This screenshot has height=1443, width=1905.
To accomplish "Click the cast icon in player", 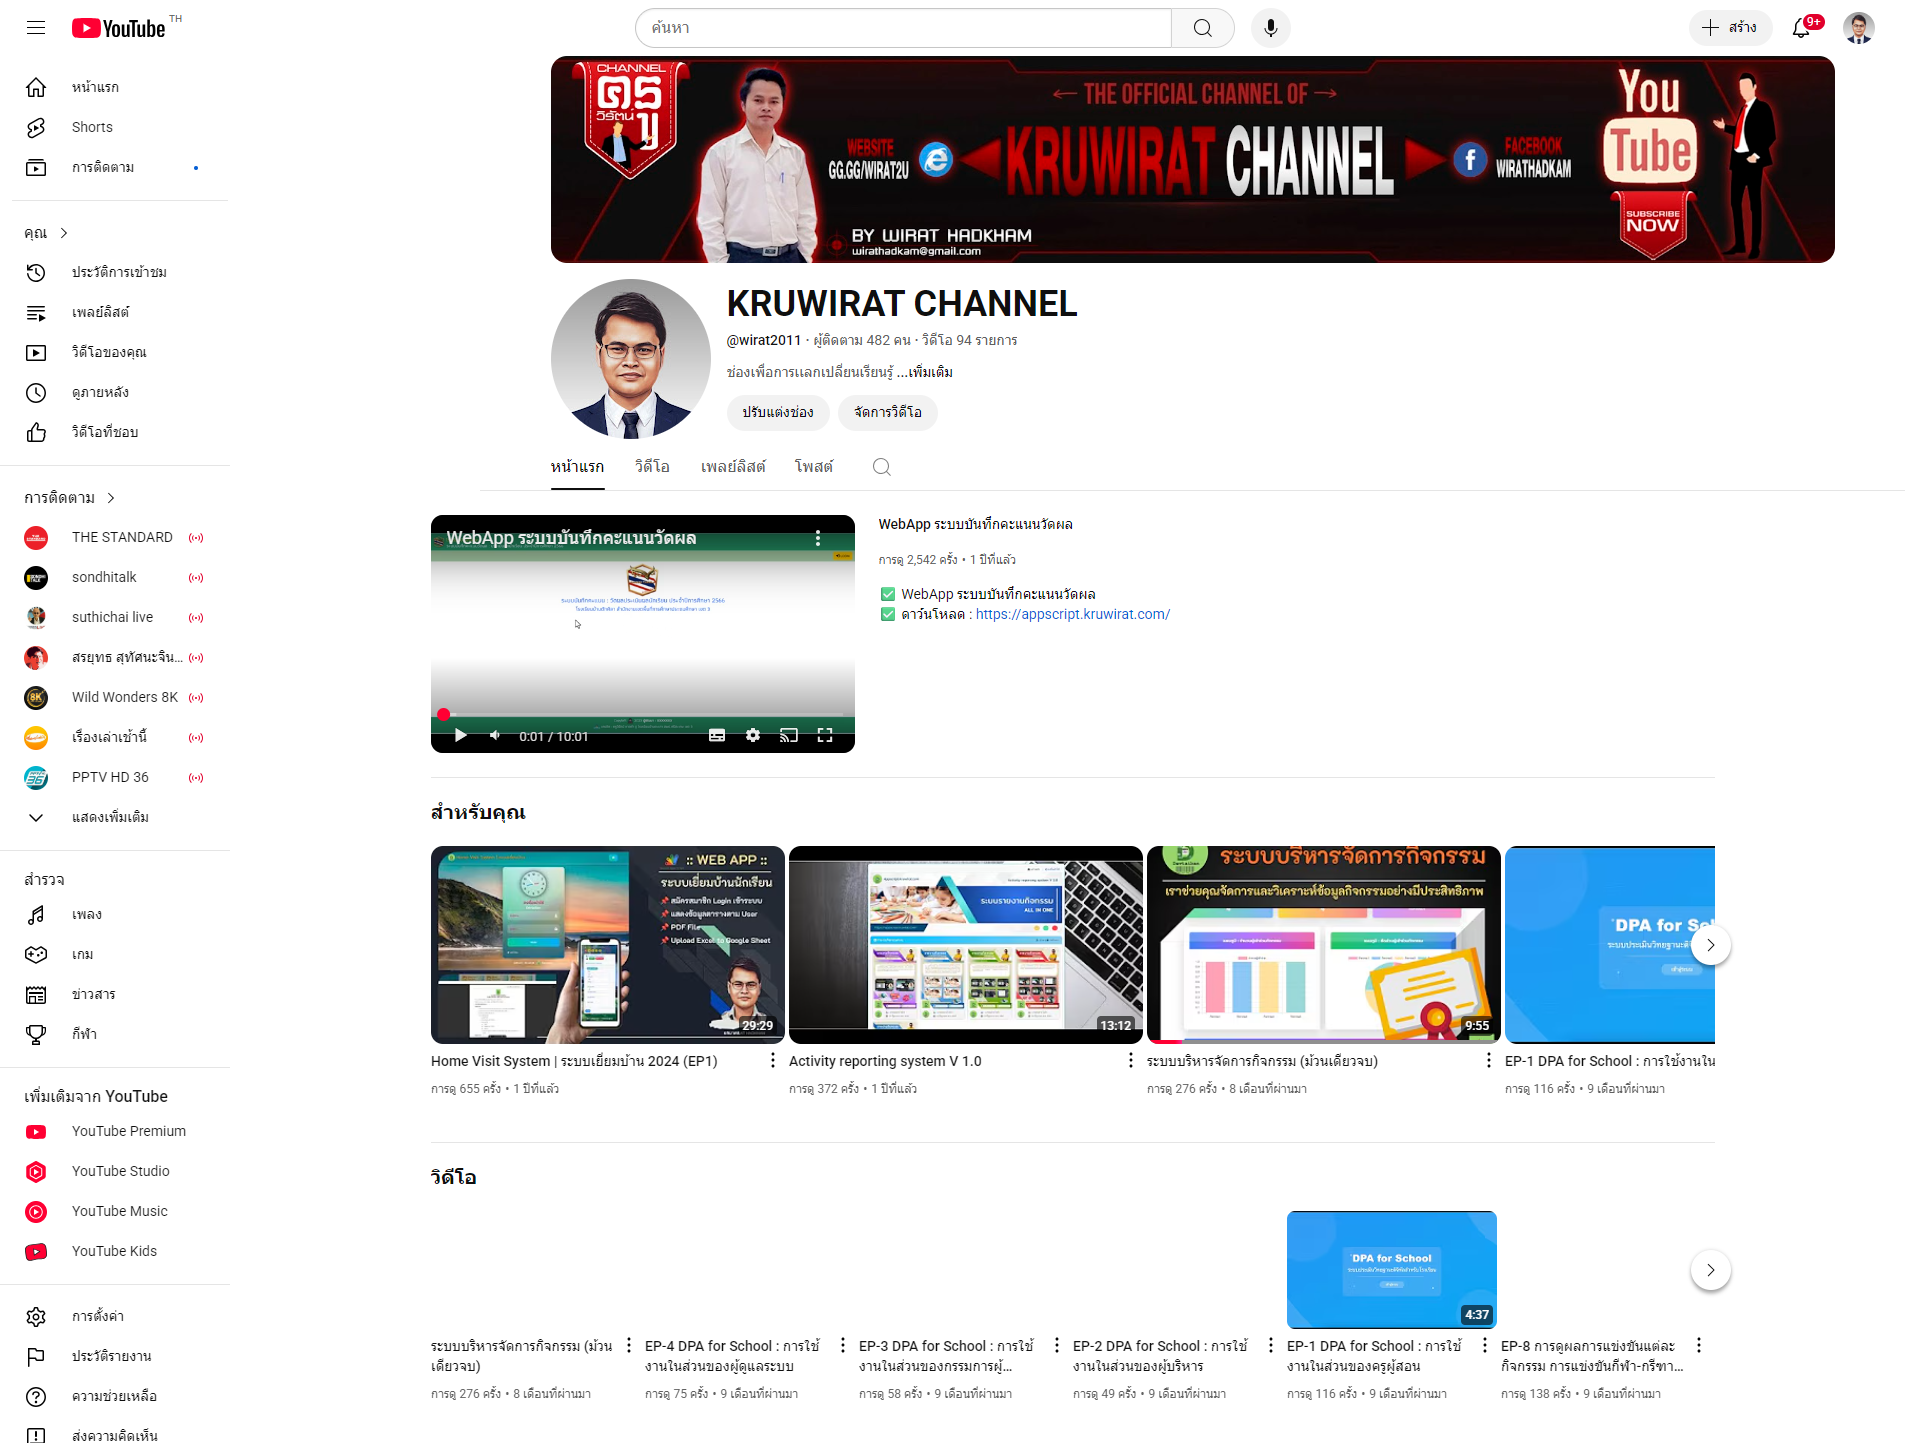I will pos(789,736).
